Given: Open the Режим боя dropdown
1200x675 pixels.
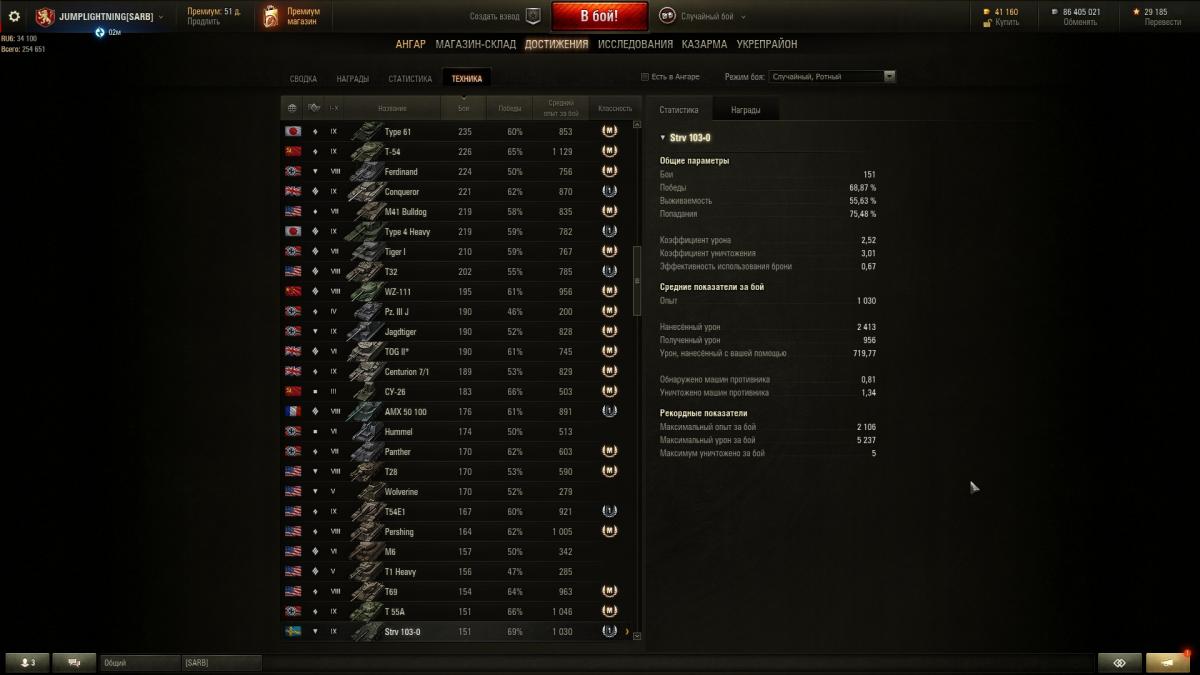Looking at the screenshot, I should click(x=832, y=77).
